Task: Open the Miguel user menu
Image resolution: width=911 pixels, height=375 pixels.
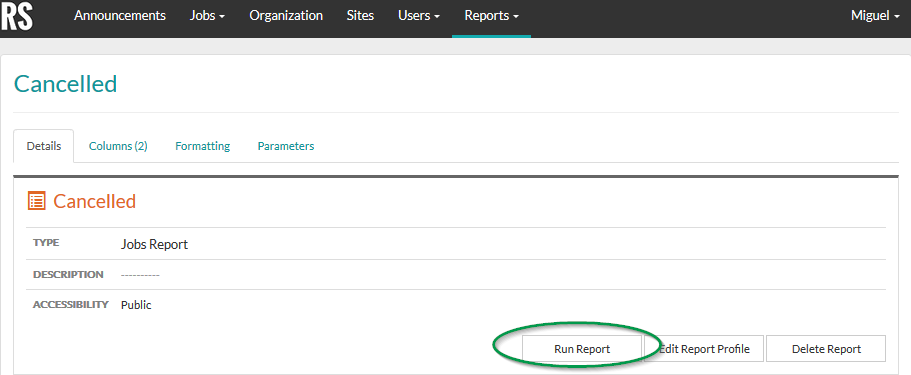Action: (876, 16)
